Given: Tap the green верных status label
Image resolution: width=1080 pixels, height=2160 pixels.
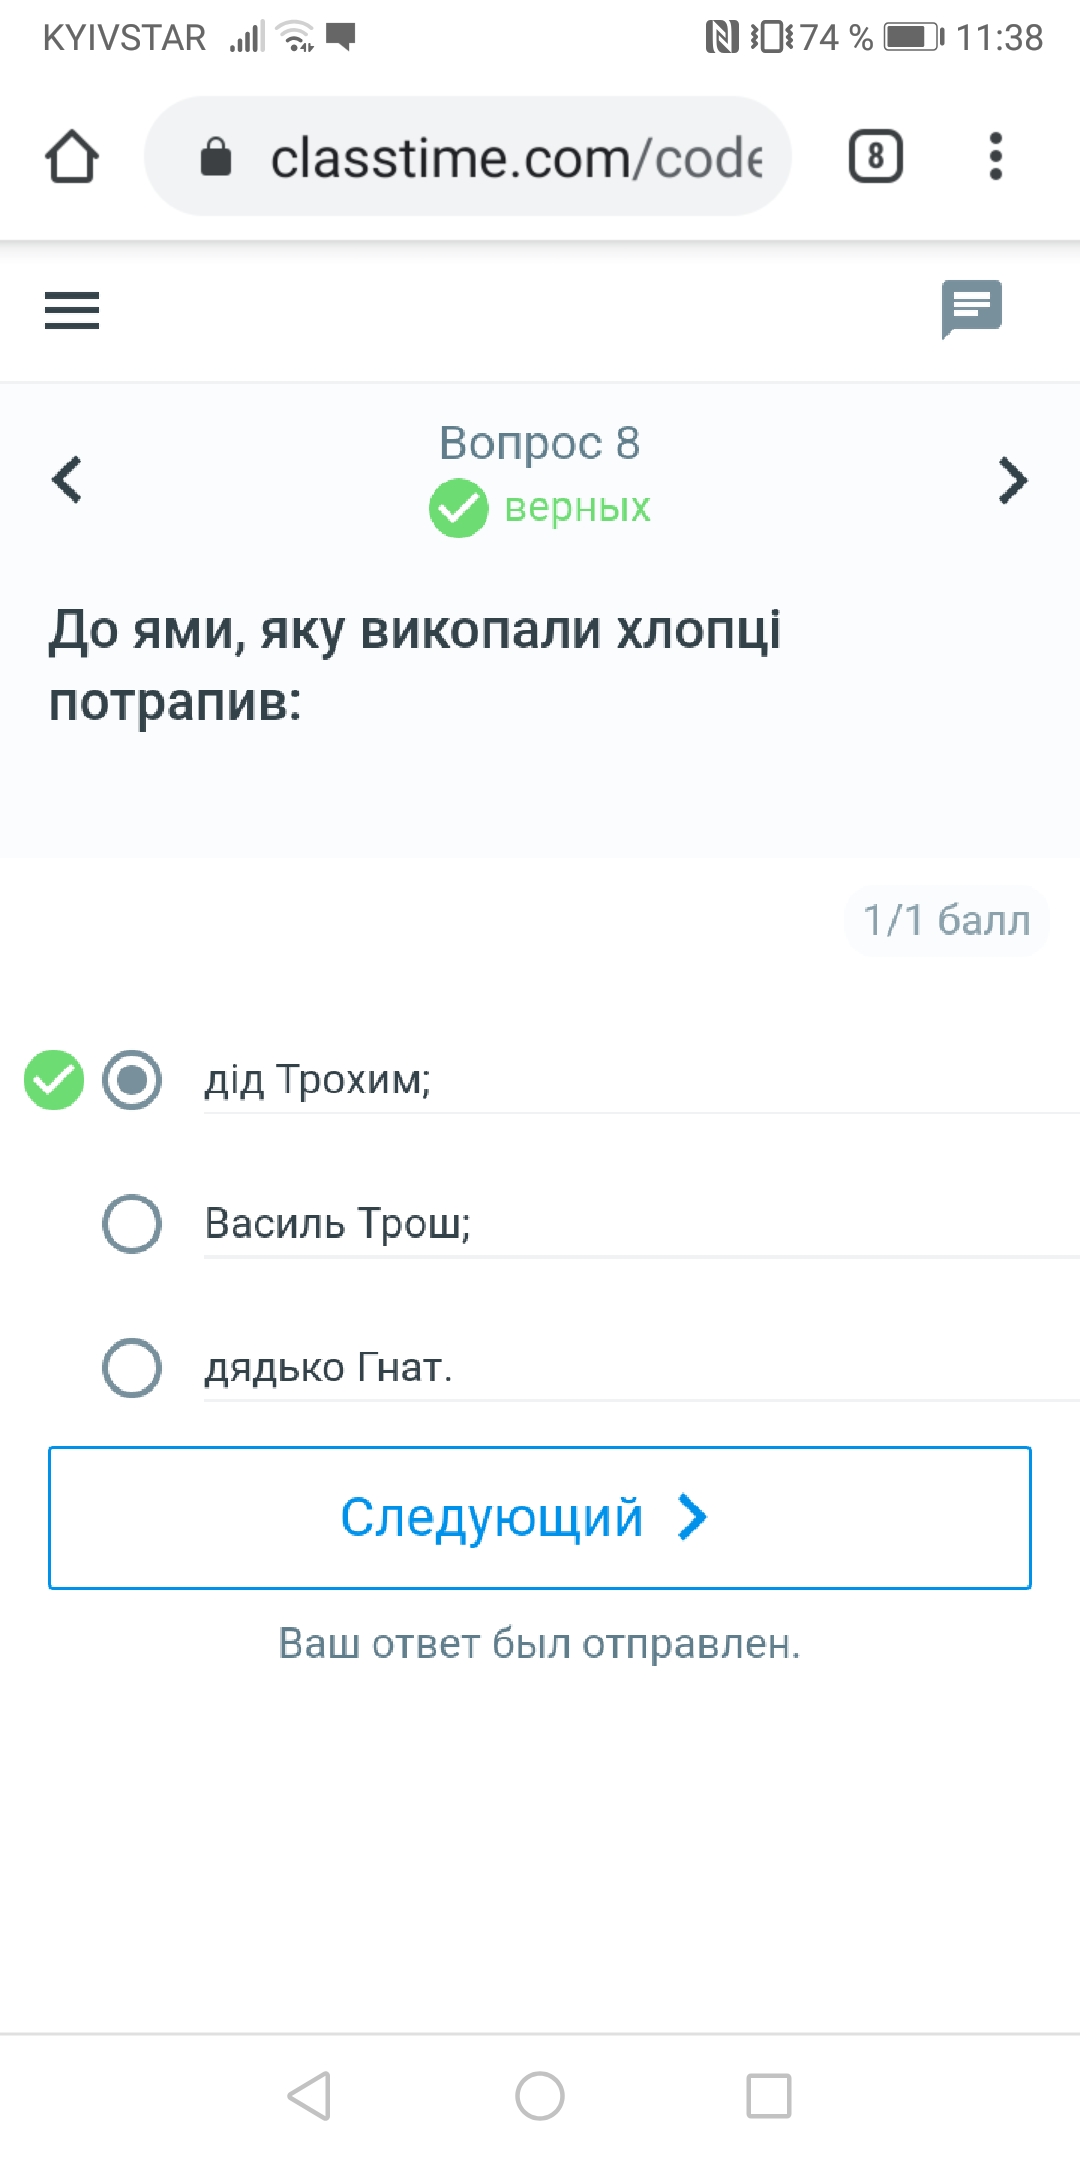Looking at the screenshot, I should pyautogui.click(x=577, y=508).
